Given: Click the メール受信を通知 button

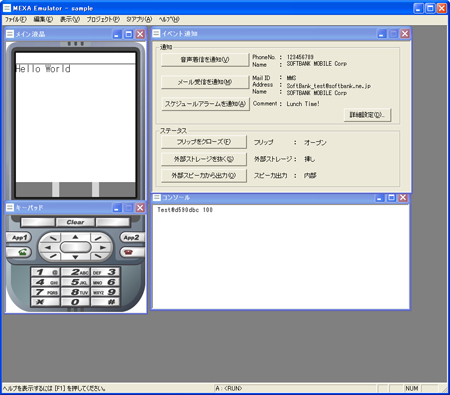Looking at the screenshot, I should click(205, 82).
